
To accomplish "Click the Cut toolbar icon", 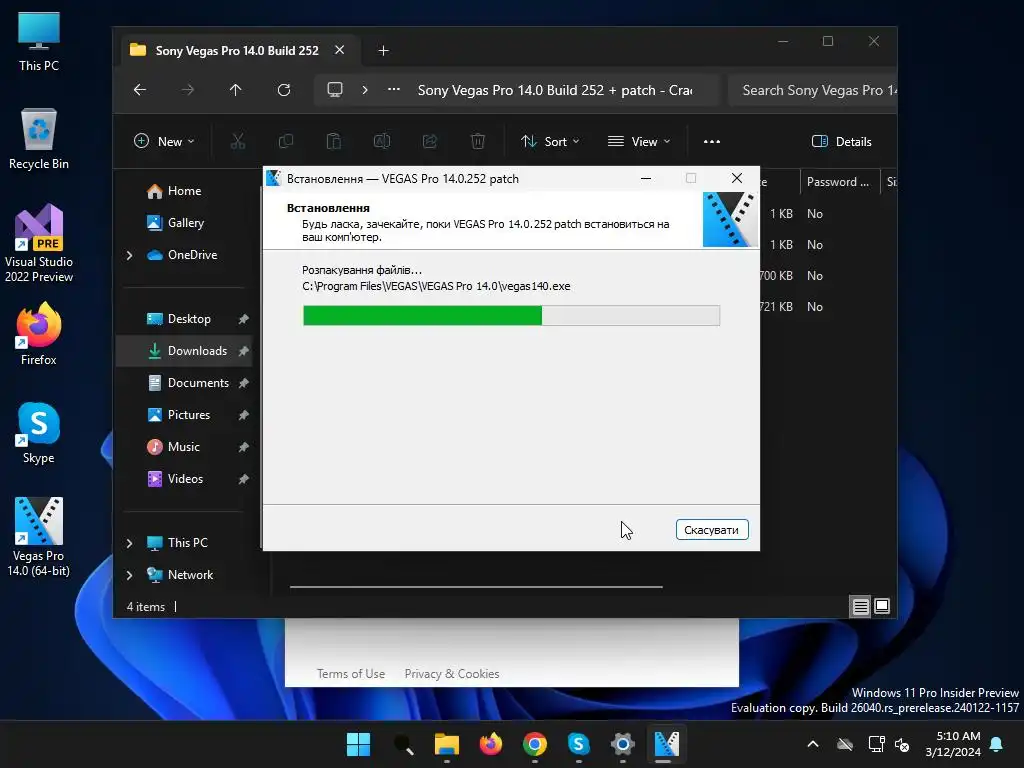I will coord(238,141).
